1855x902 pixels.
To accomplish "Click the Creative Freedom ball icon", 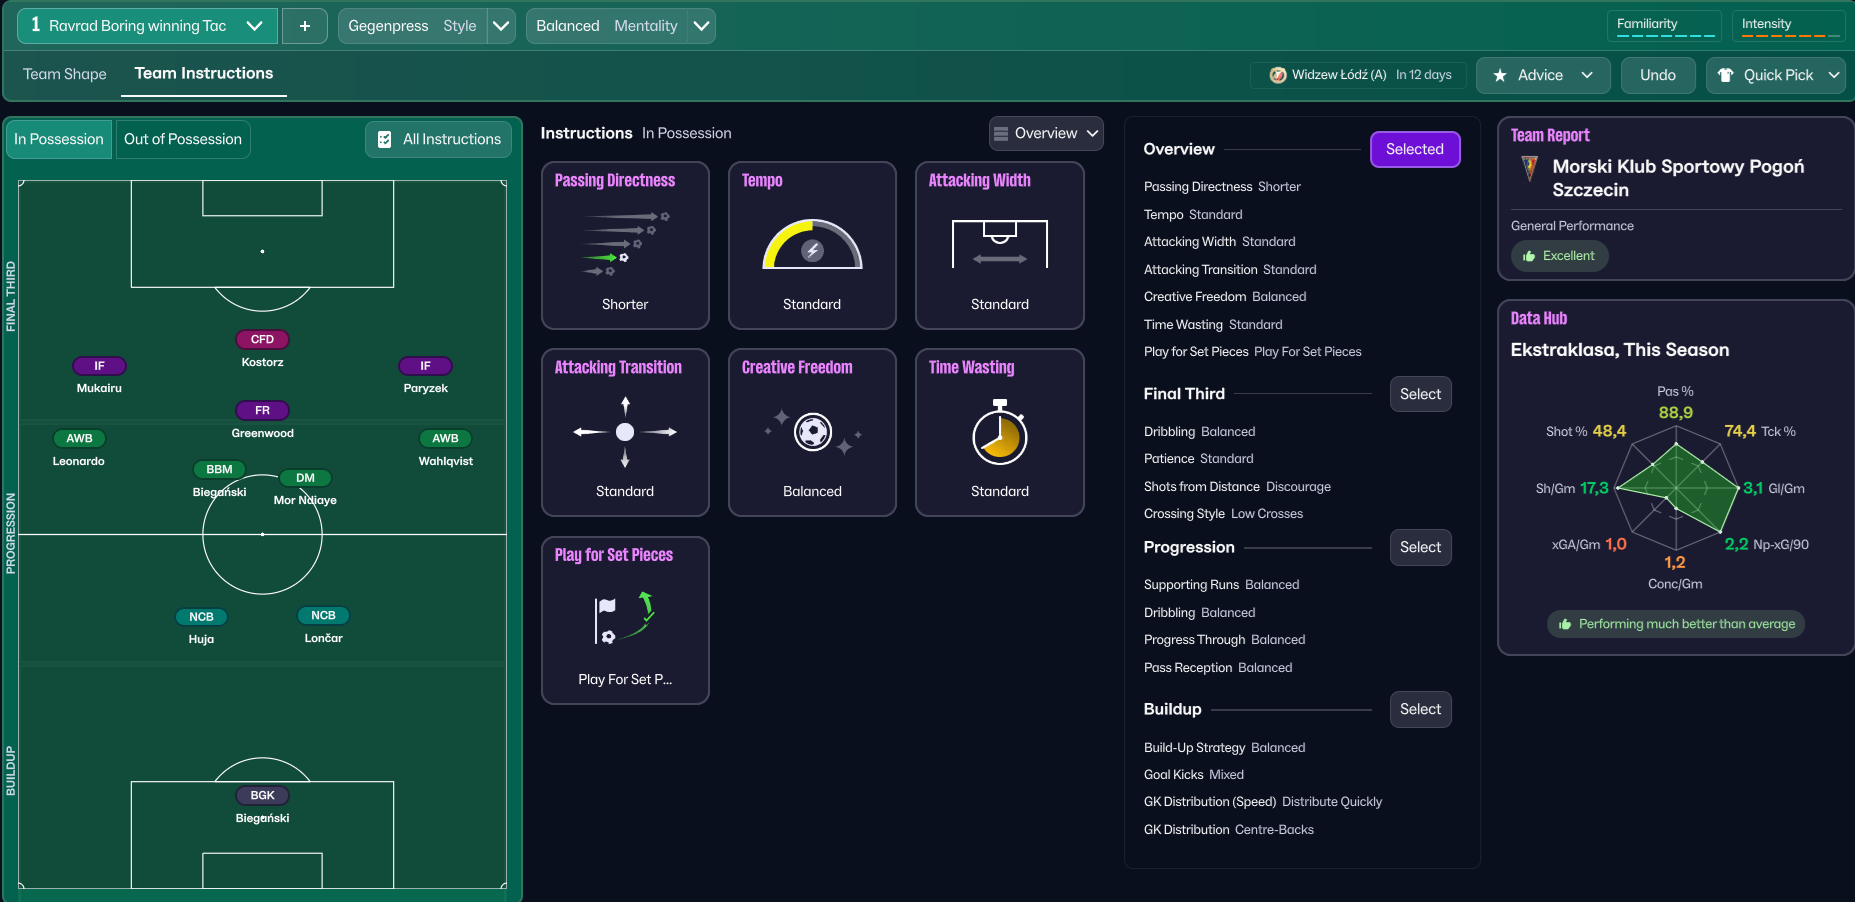I will (812, 432).
